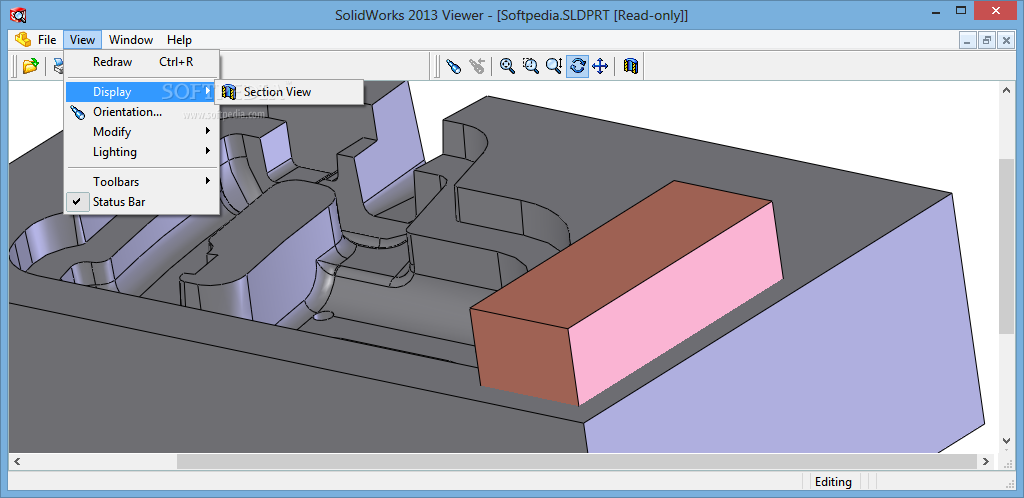Open the Help menu

pos(179,40)
